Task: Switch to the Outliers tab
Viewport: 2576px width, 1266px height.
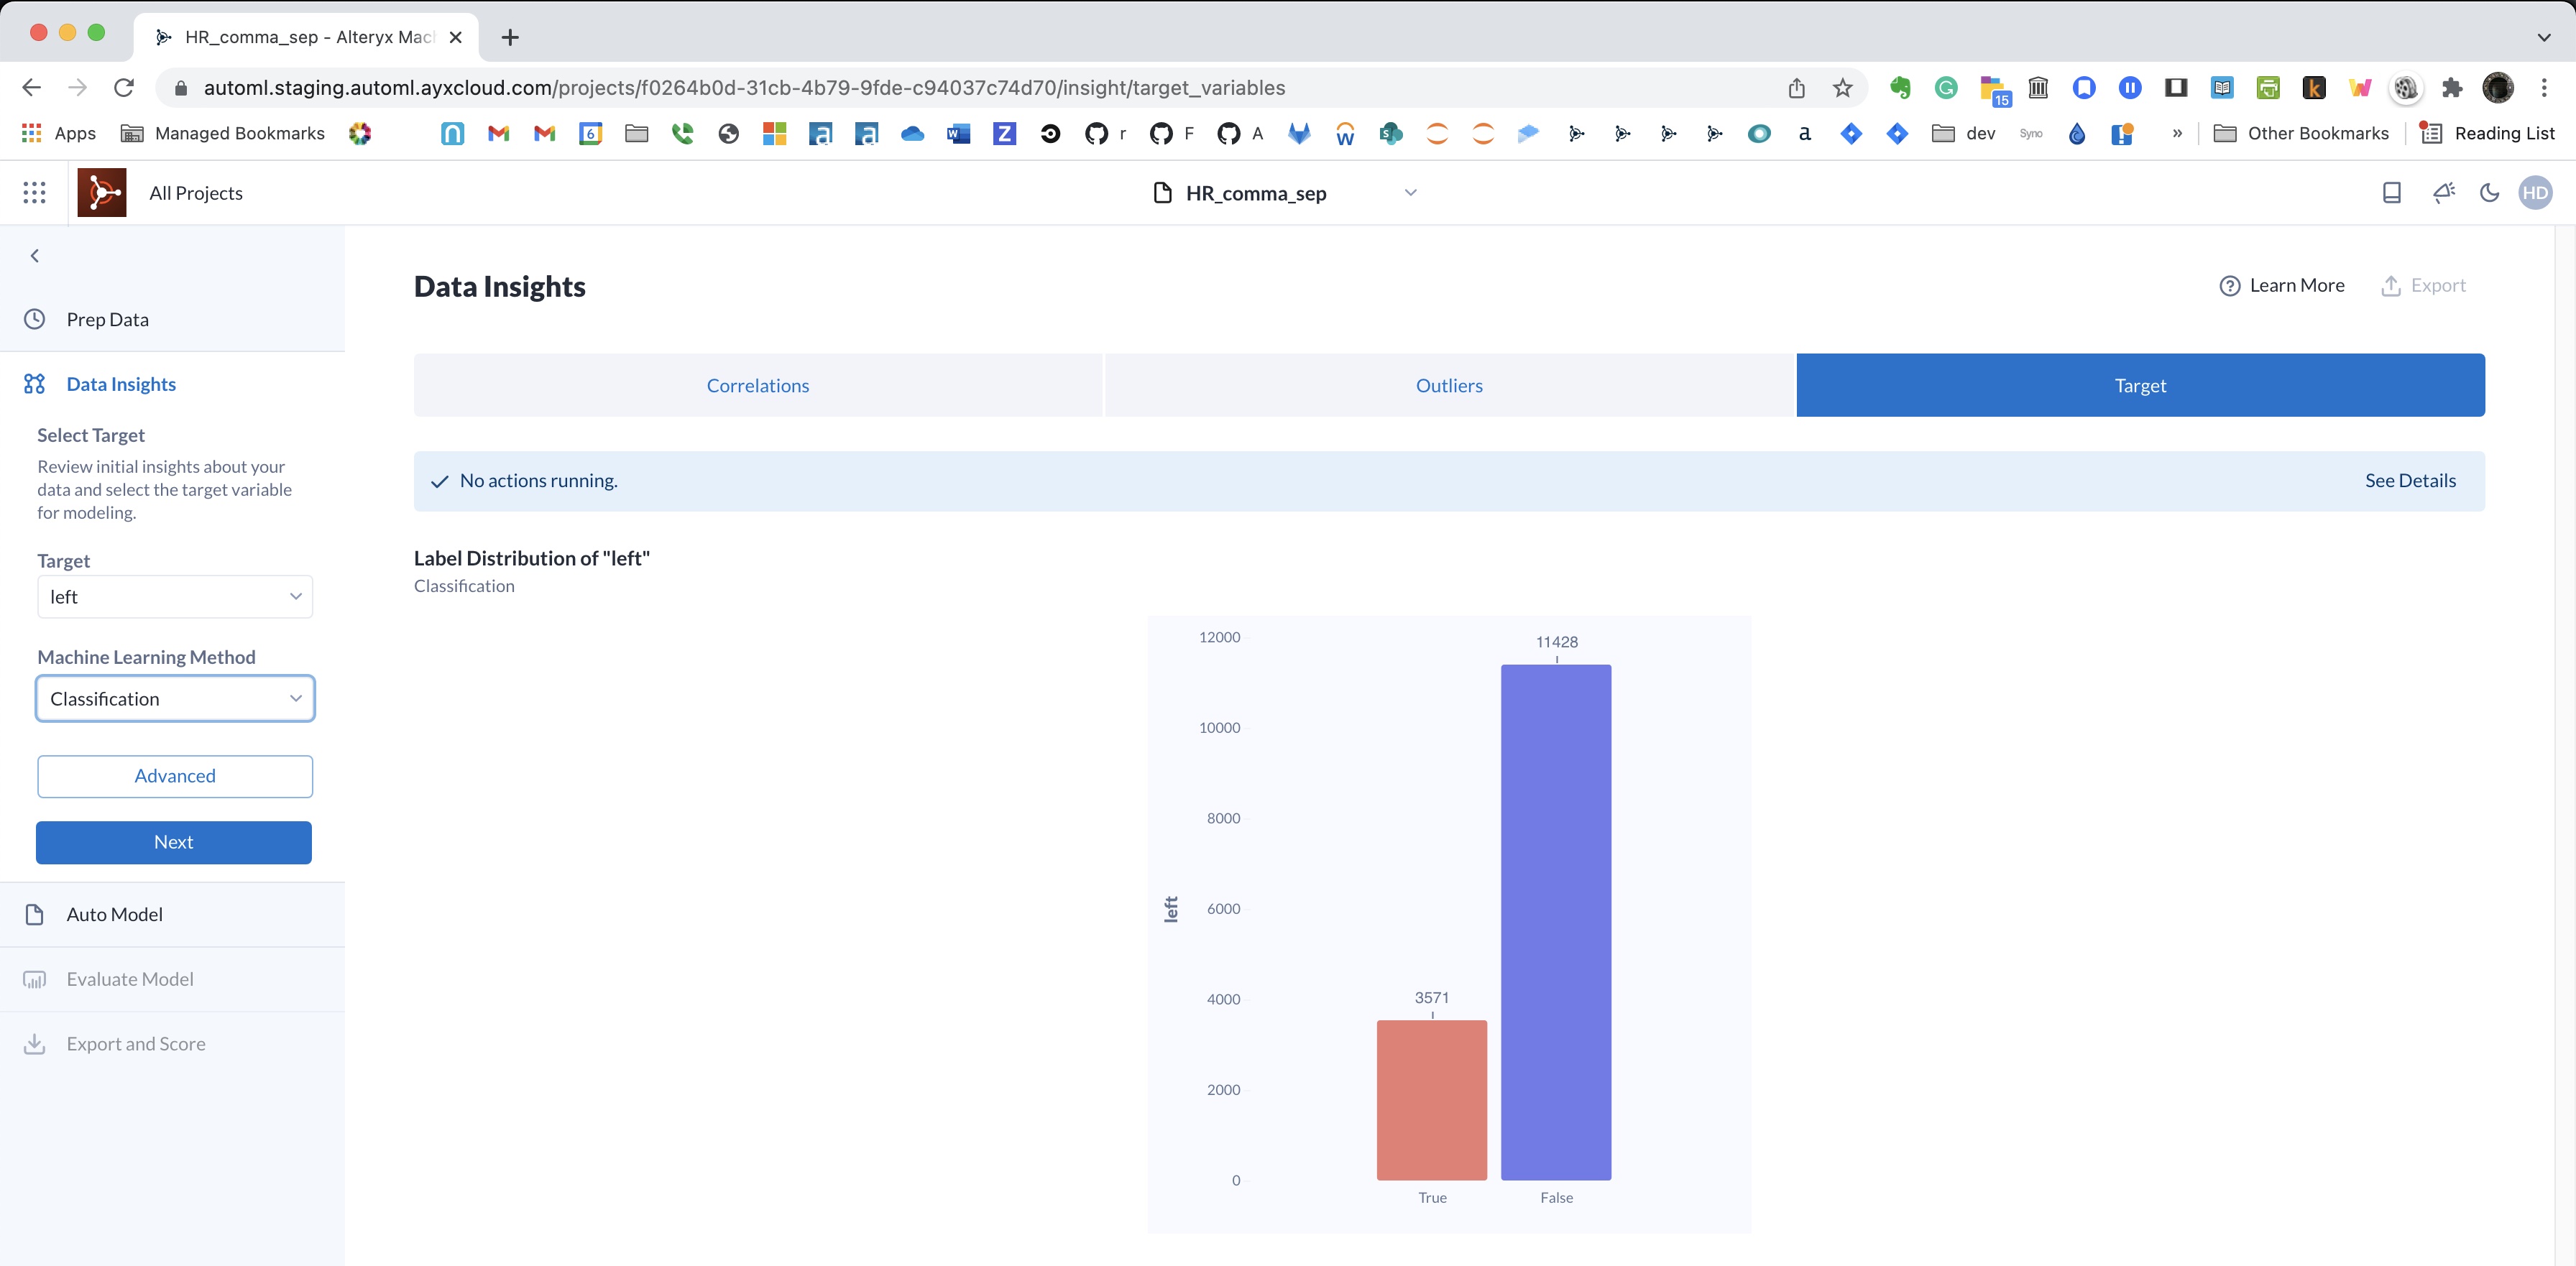Action: pos(1448,385)
